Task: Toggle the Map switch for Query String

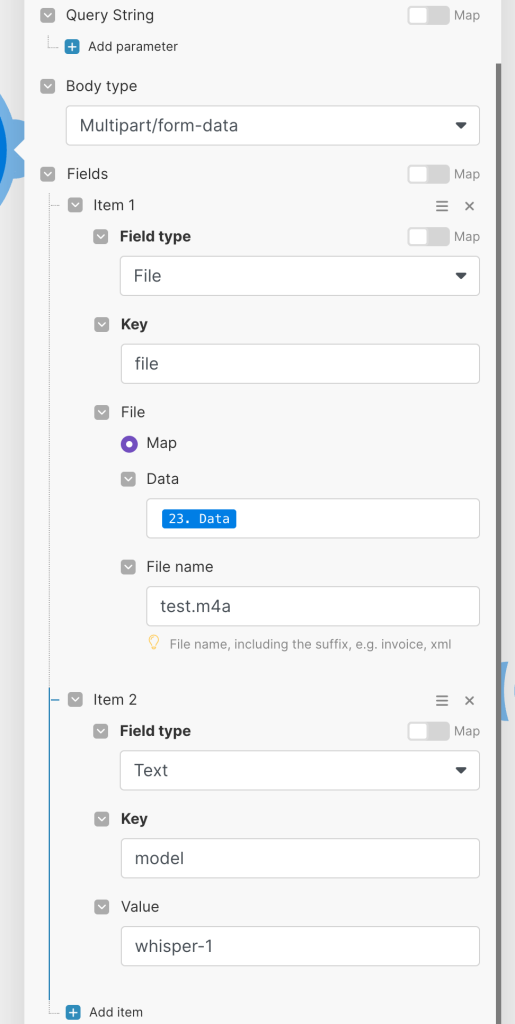Action: tap(428, 15)
